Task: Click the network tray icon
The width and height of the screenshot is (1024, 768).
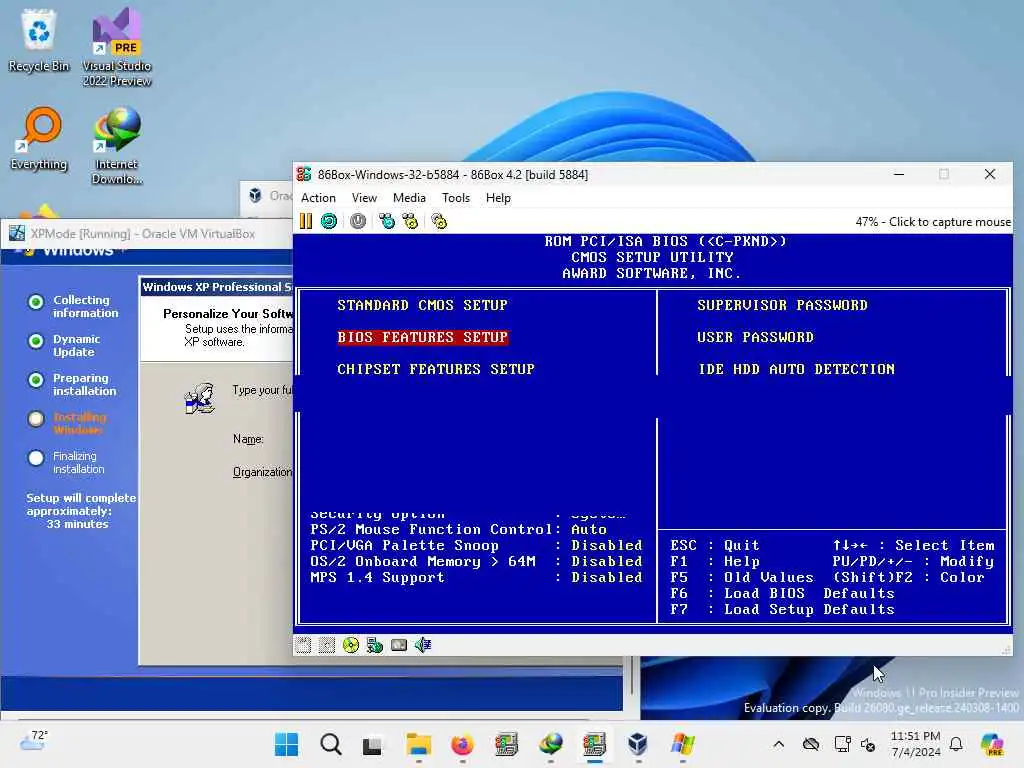Action: 842,744
